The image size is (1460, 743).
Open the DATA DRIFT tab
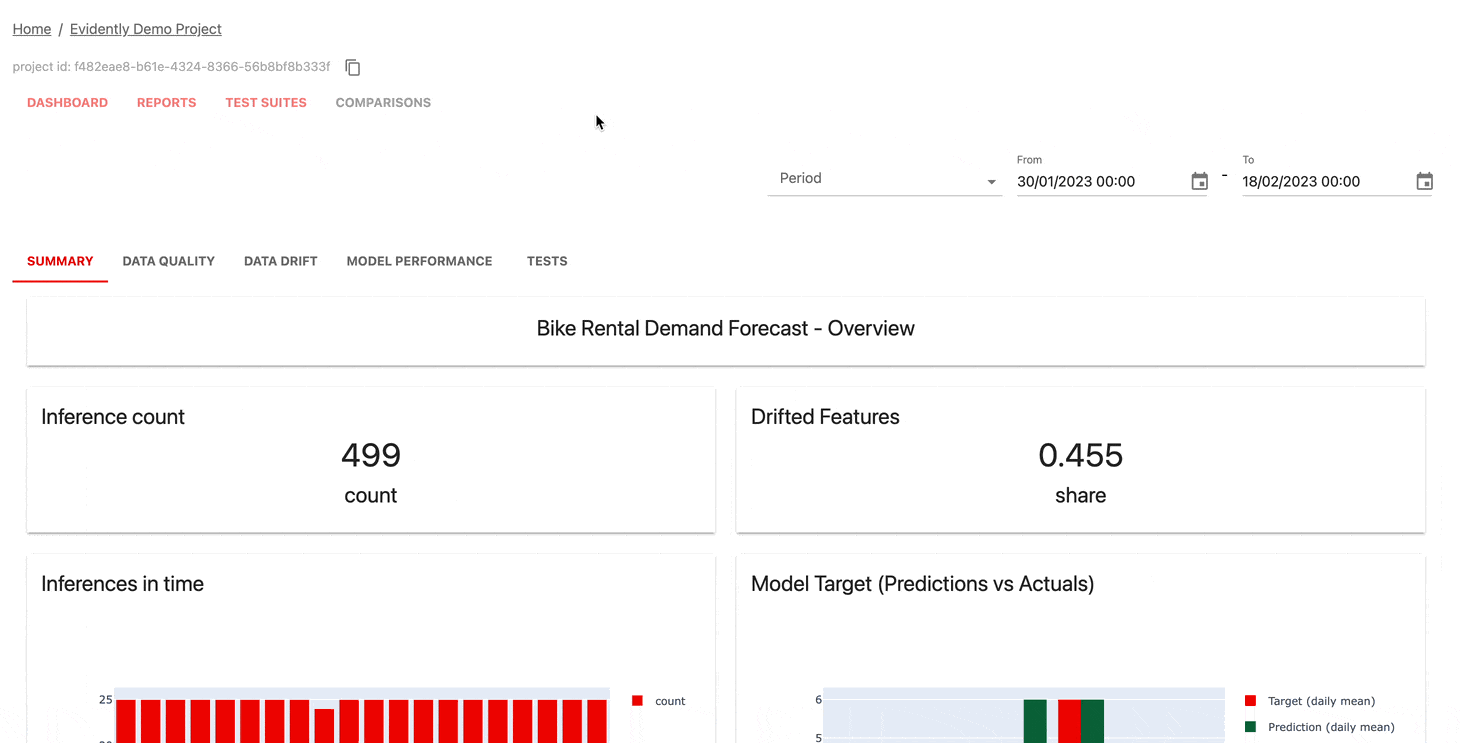click(x=280, y=261)
